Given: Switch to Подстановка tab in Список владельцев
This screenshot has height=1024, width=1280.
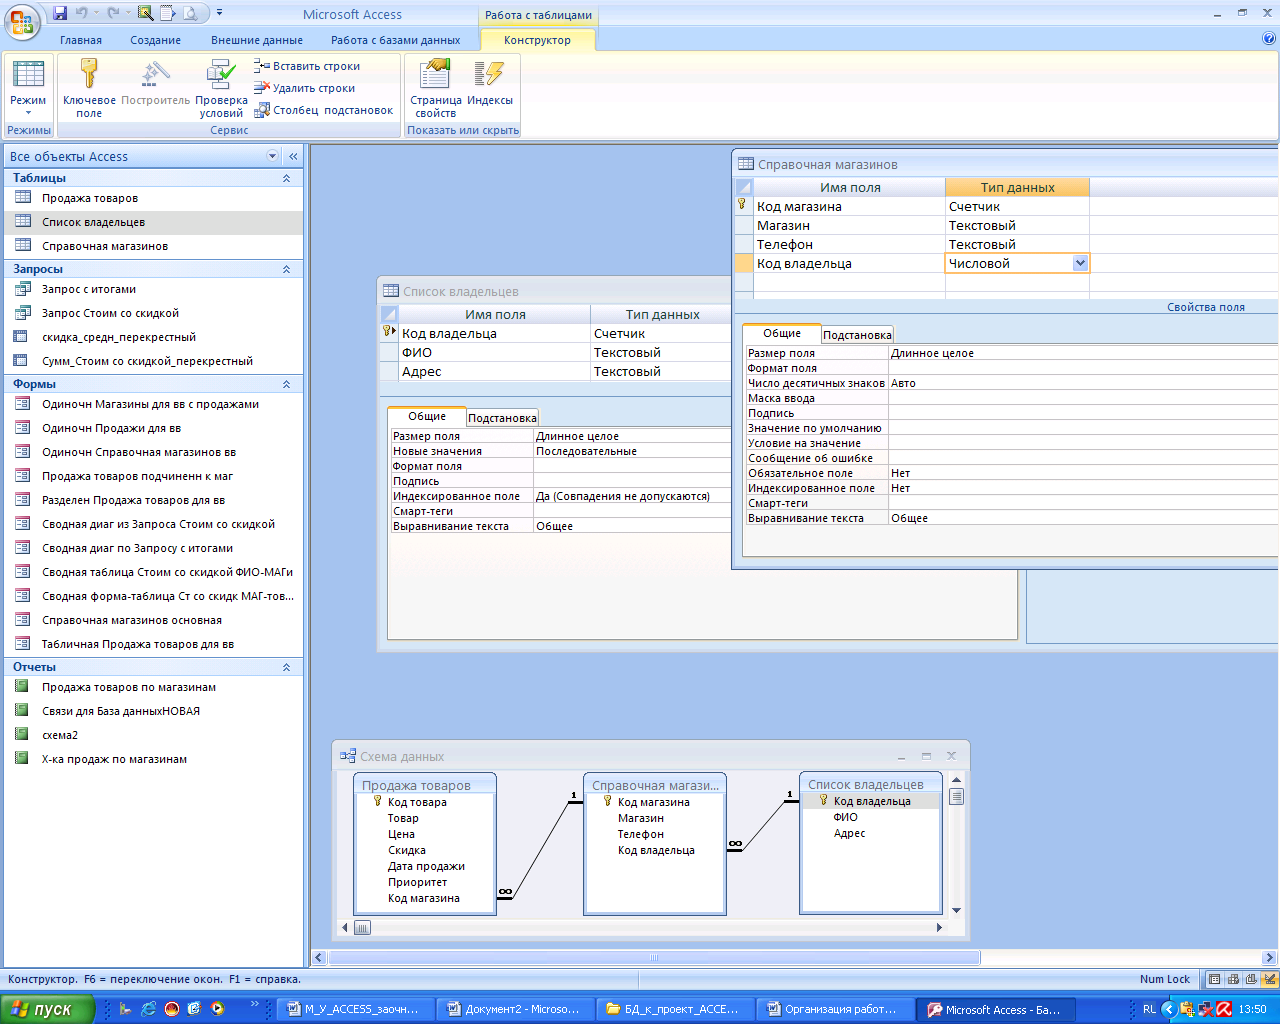Looking at the screenshot, I should [x=502, y=418].
